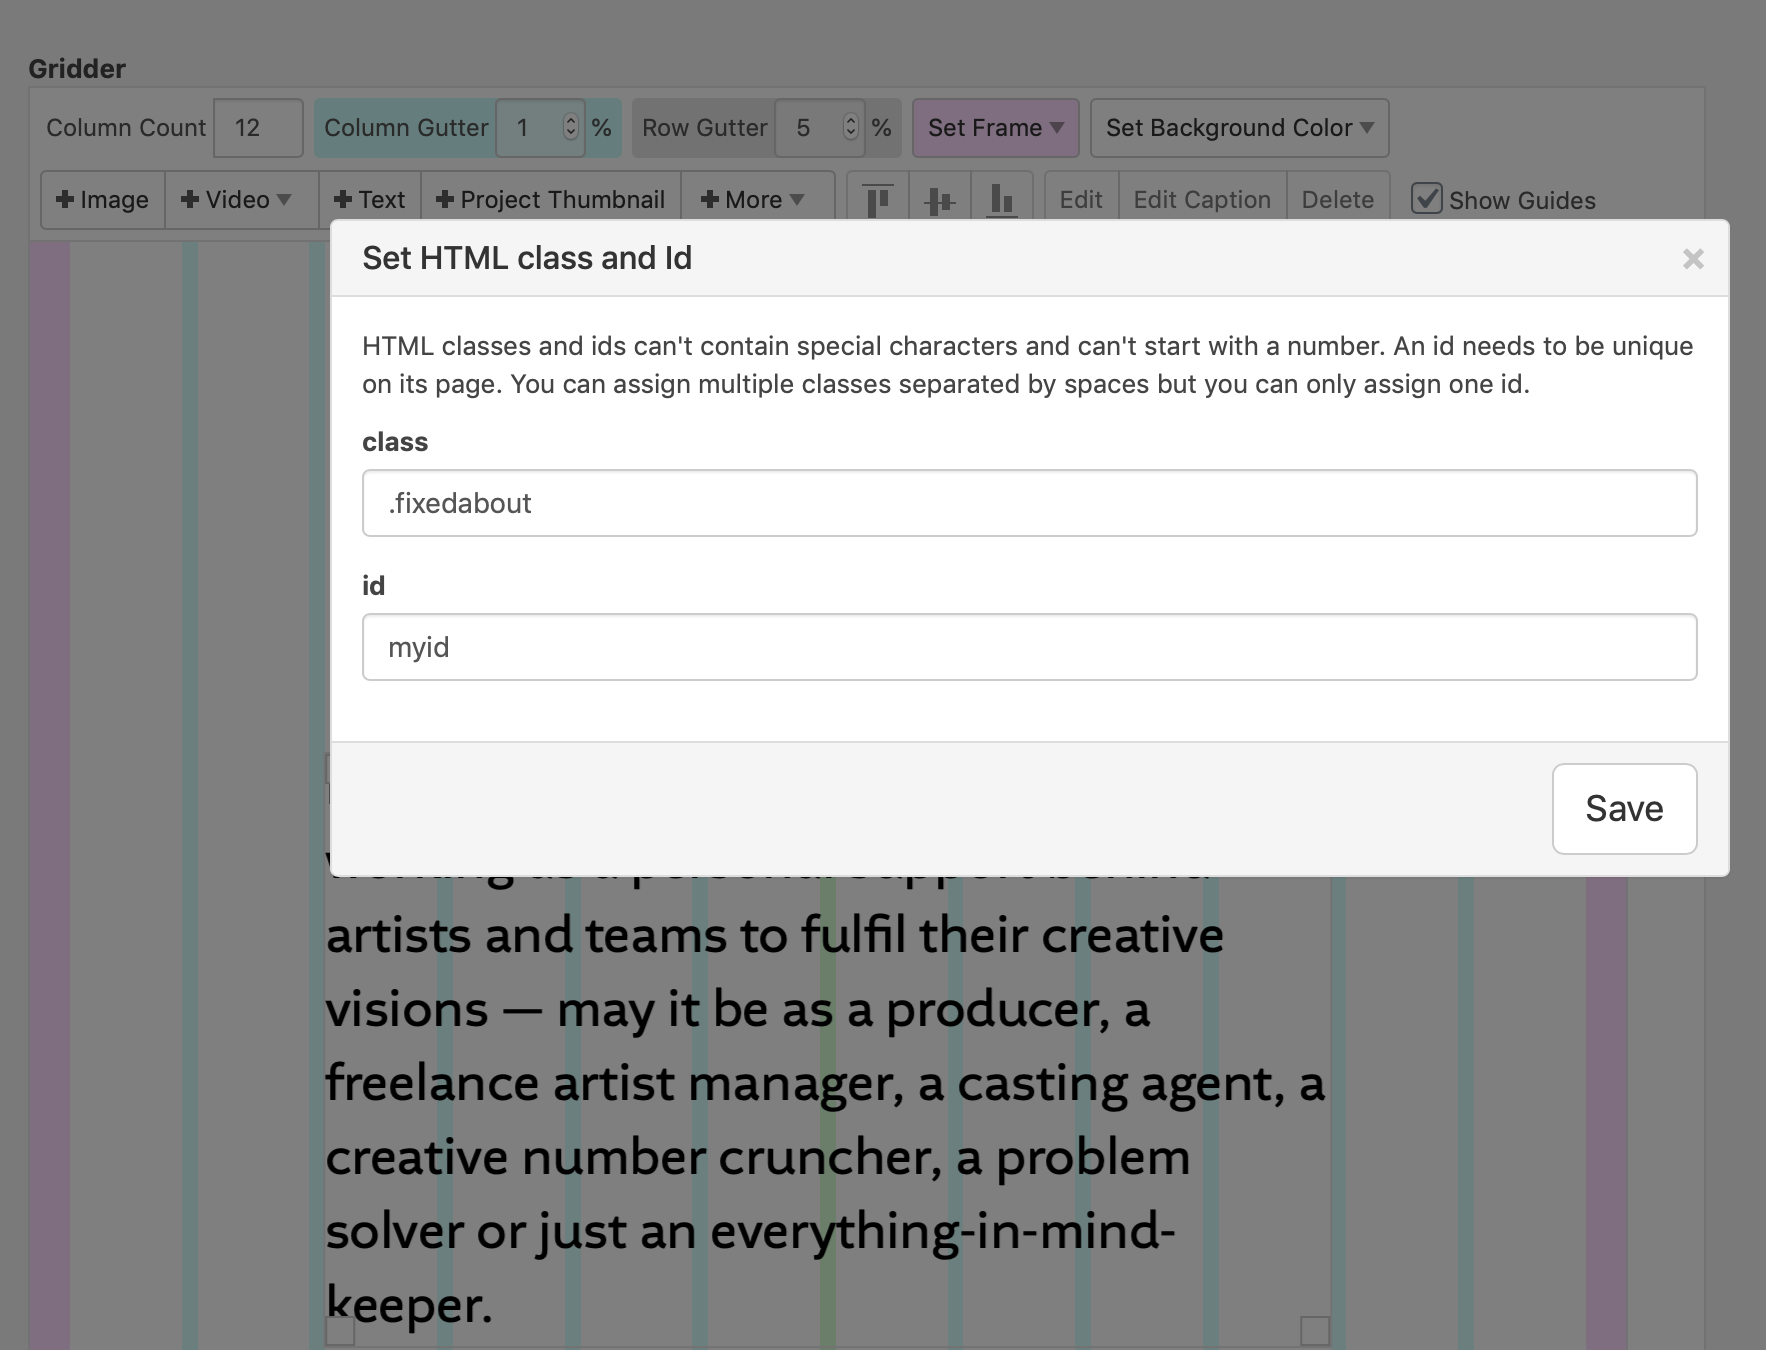Click the Edit Caption button
Image resolution: width=1766 pixels, height=1350 pixels.
[1201, 200]
